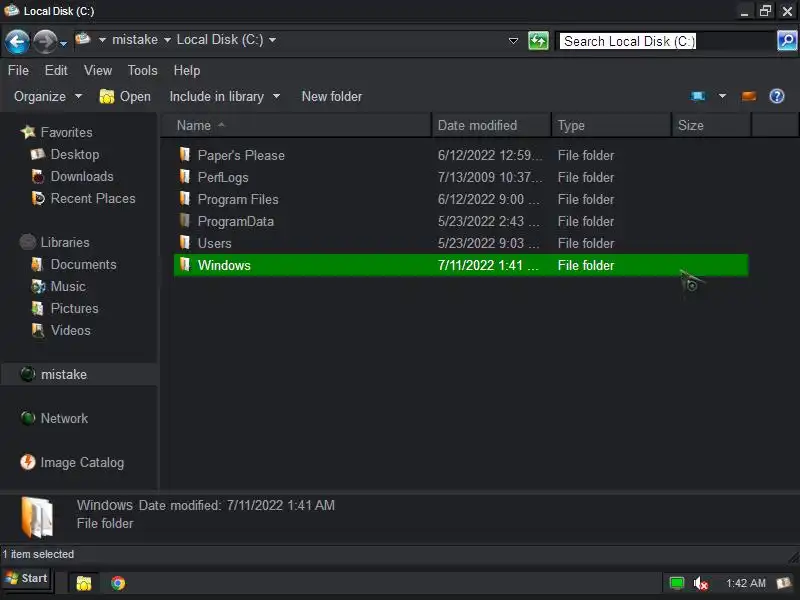This screenshot has width=800, height=600.
Task: Open the Help menu
Action: [x=187, y=70]
